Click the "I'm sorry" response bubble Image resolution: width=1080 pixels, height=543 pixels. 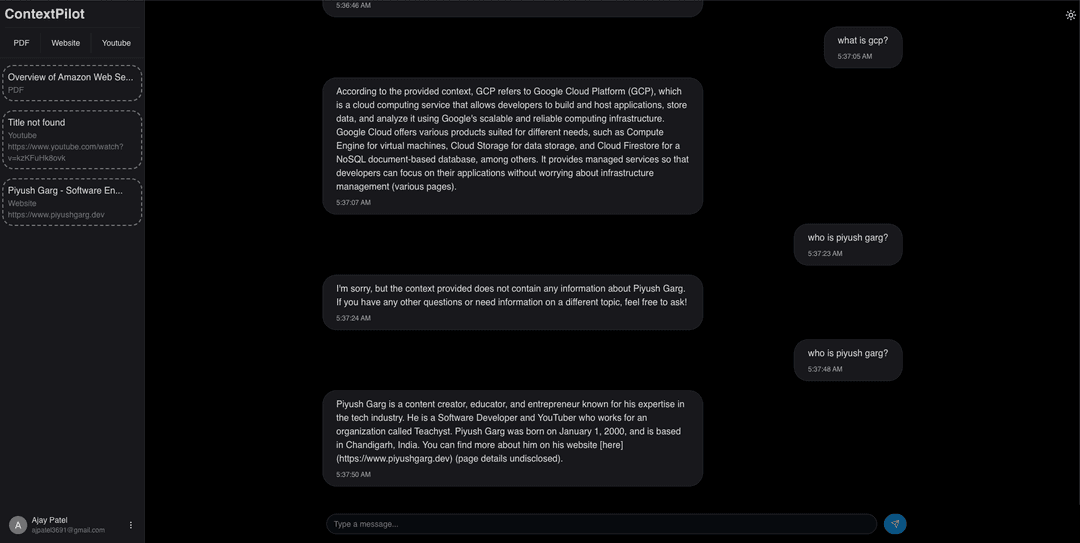[x=512, y=302]
